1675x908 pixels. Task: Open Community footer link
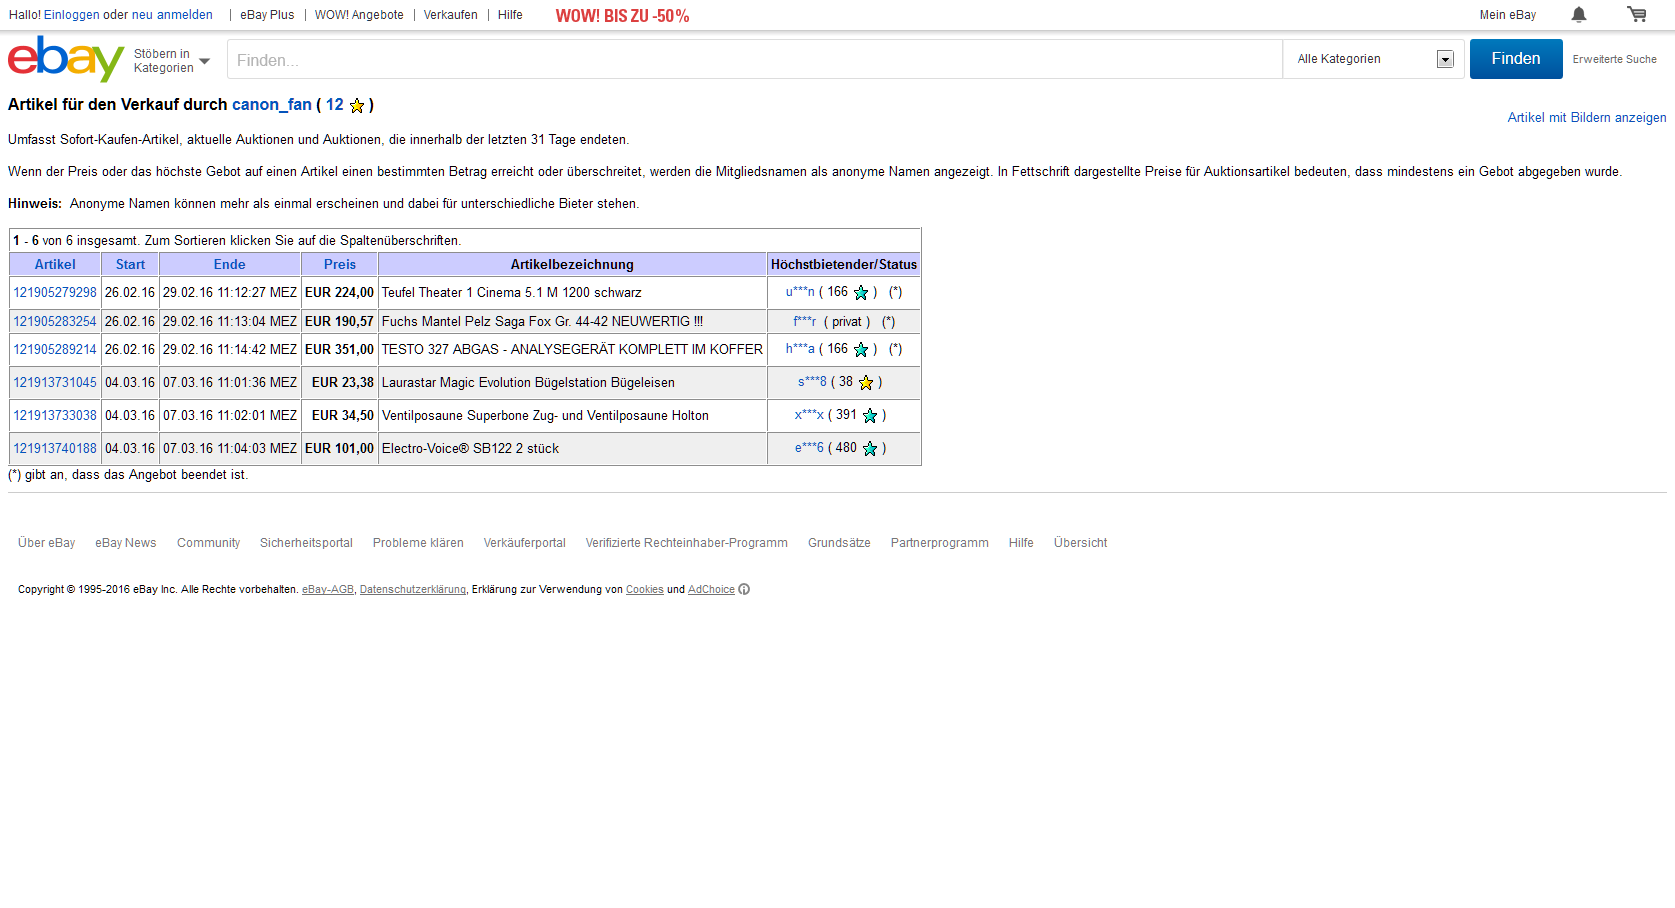click(208, 543)
